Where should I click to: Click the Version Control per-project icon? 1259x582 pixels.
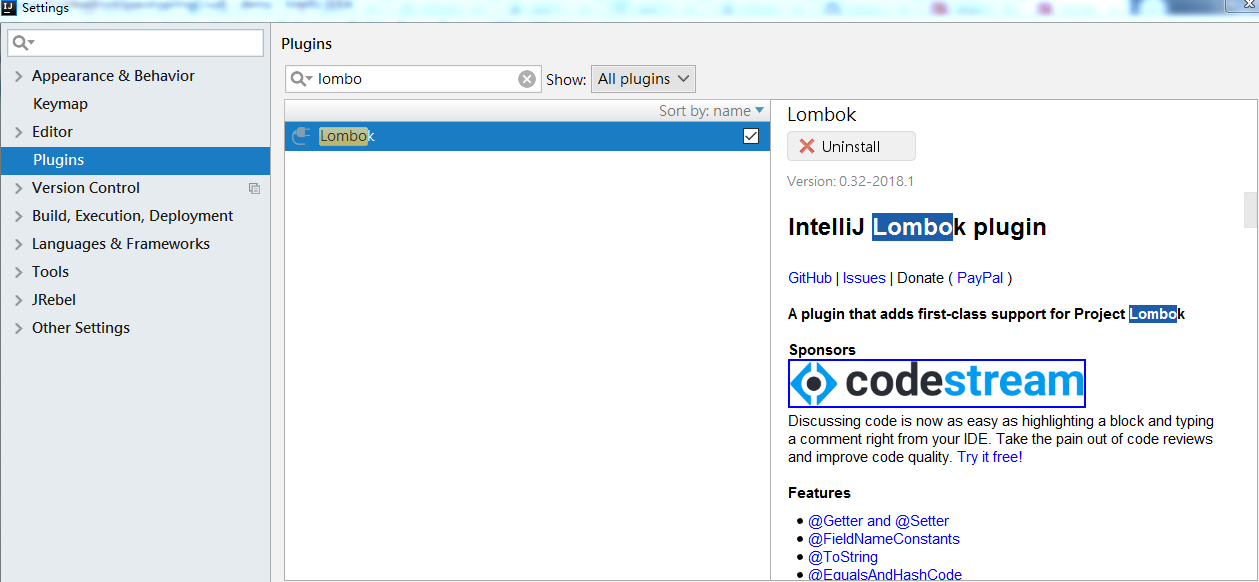[254, 188]
